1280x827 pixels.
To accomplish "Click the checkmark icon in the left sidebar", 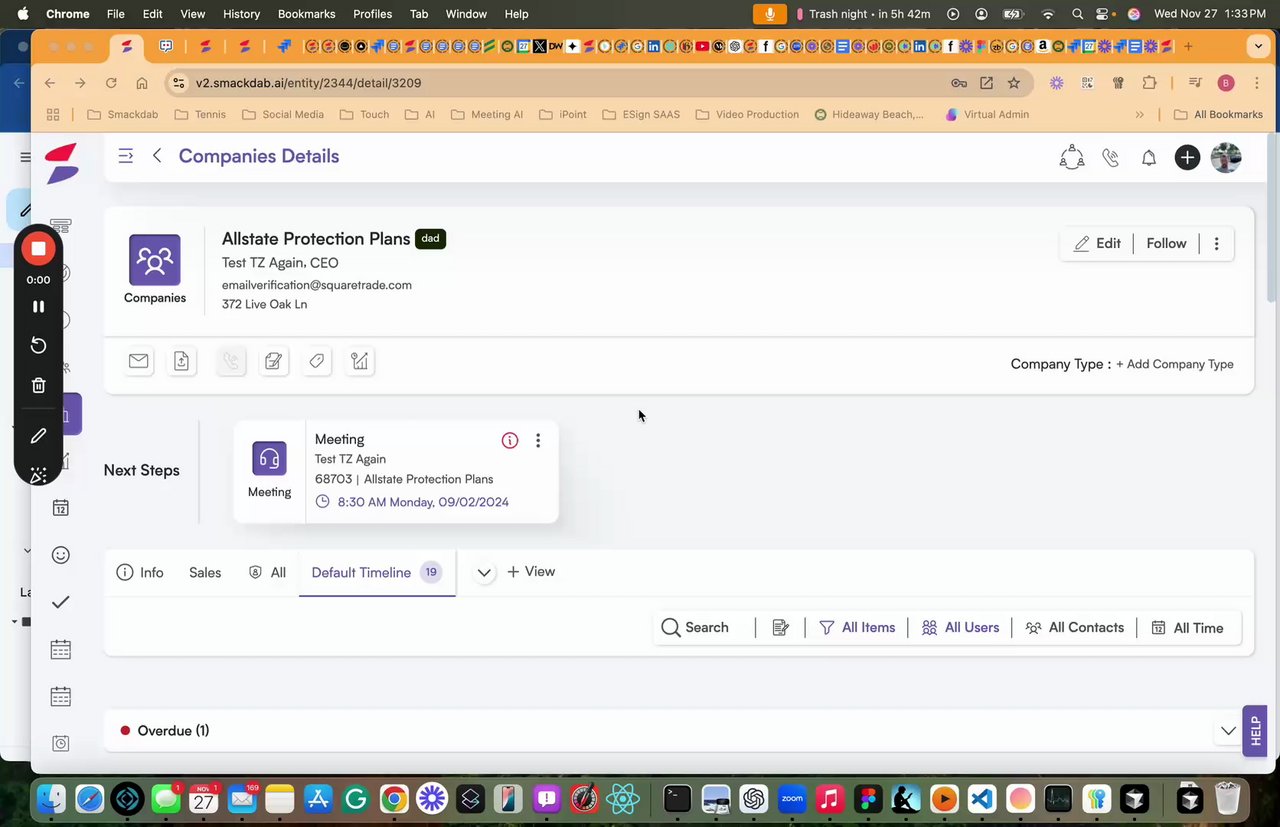I will tap(61, 601).
